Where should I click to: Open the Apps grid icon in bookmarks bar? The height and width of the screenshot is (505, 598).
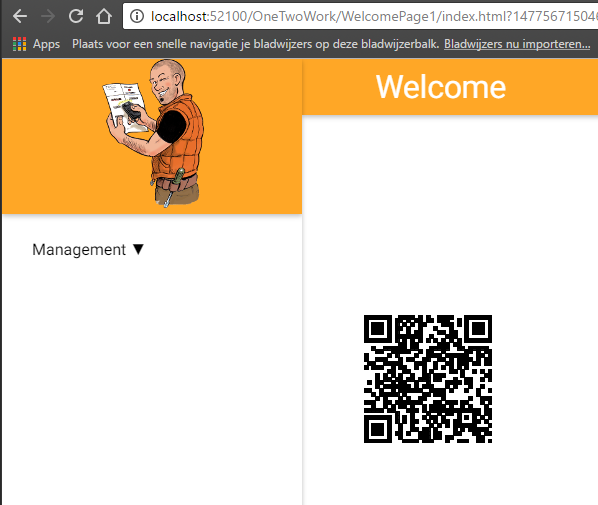tap(19, 44)
